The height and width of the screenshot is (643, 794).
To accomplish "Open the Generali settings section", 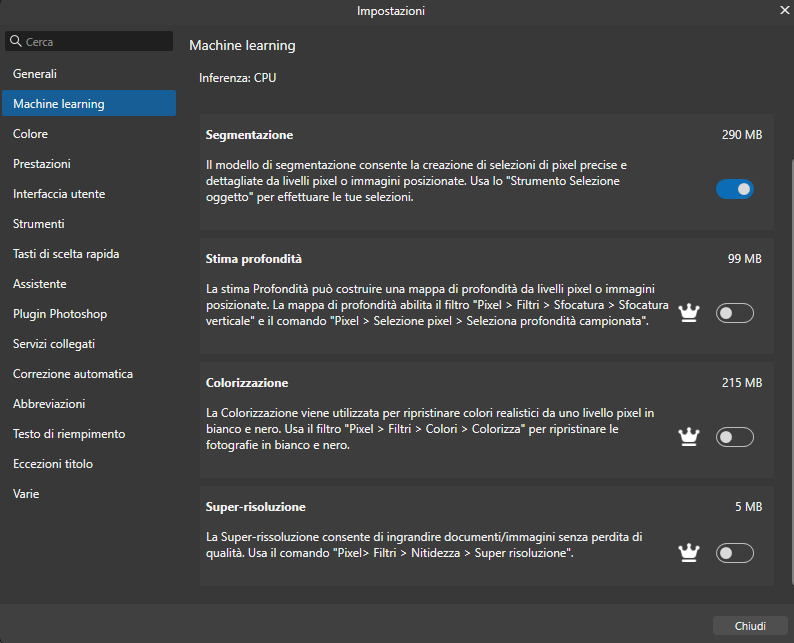I will tap(35, 74).
